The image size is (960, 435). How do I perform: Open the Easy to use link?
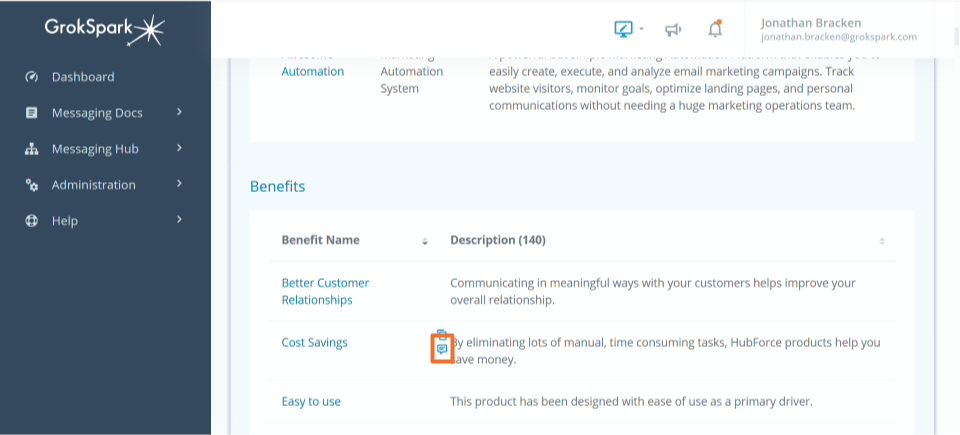(x=311, y=402)
